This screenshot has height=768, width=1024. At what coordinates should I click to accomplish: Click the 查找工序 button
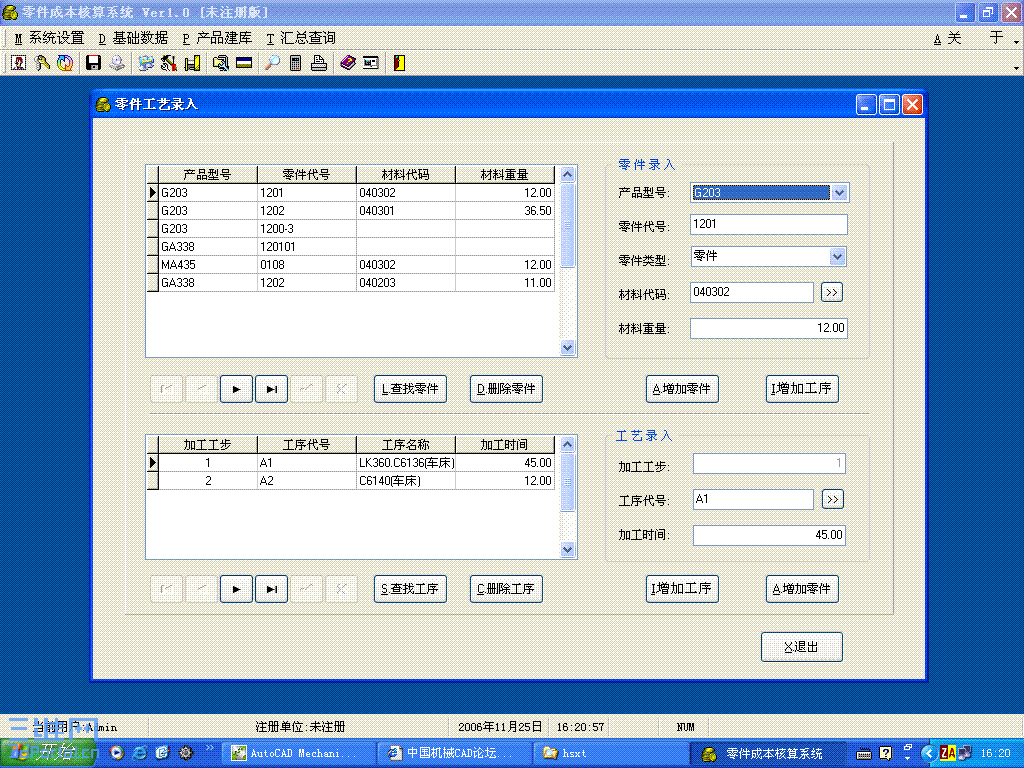(x=410, y=589)
